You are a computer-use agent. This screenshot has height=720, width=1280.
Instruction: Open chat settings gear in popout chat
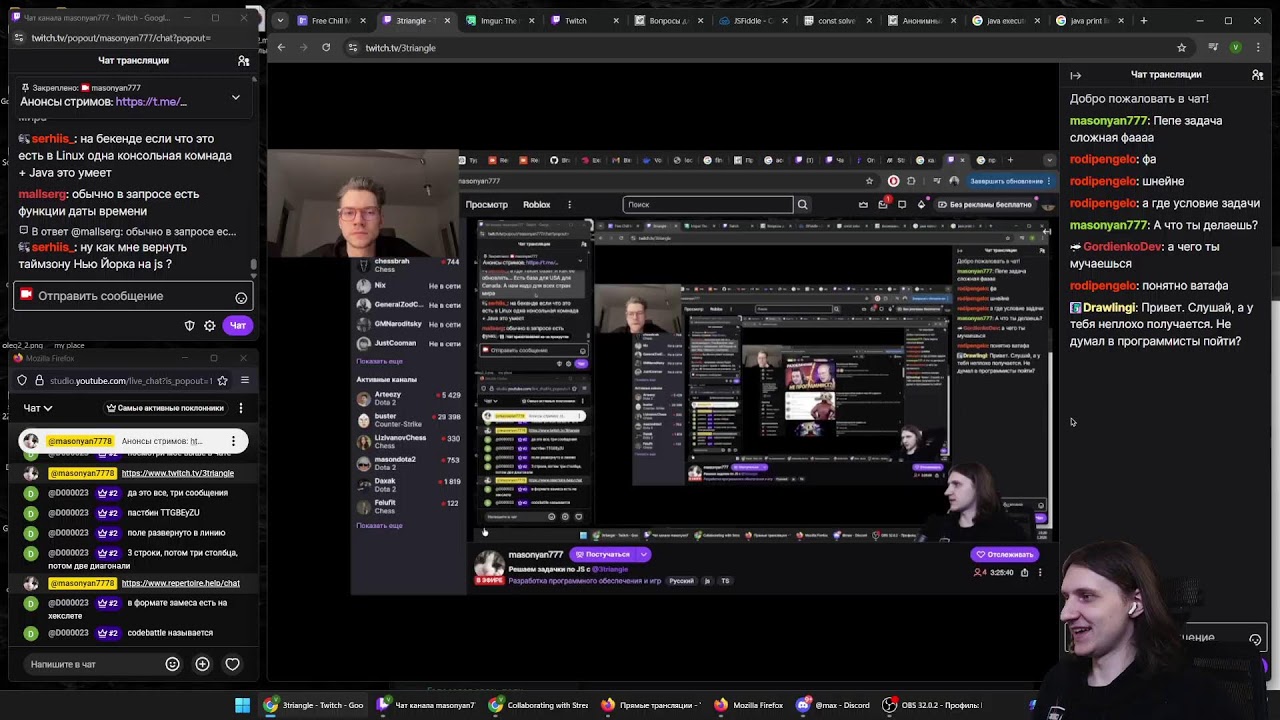(210, 325)
